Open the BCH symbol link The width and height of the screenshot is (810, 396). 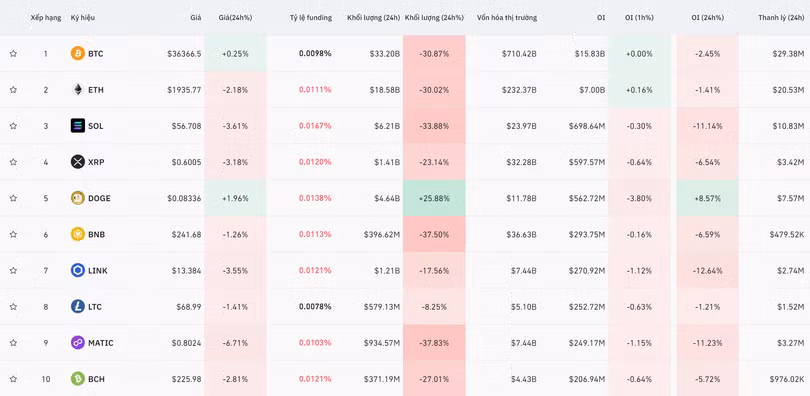pyautogui.click(x=96, y=379)
